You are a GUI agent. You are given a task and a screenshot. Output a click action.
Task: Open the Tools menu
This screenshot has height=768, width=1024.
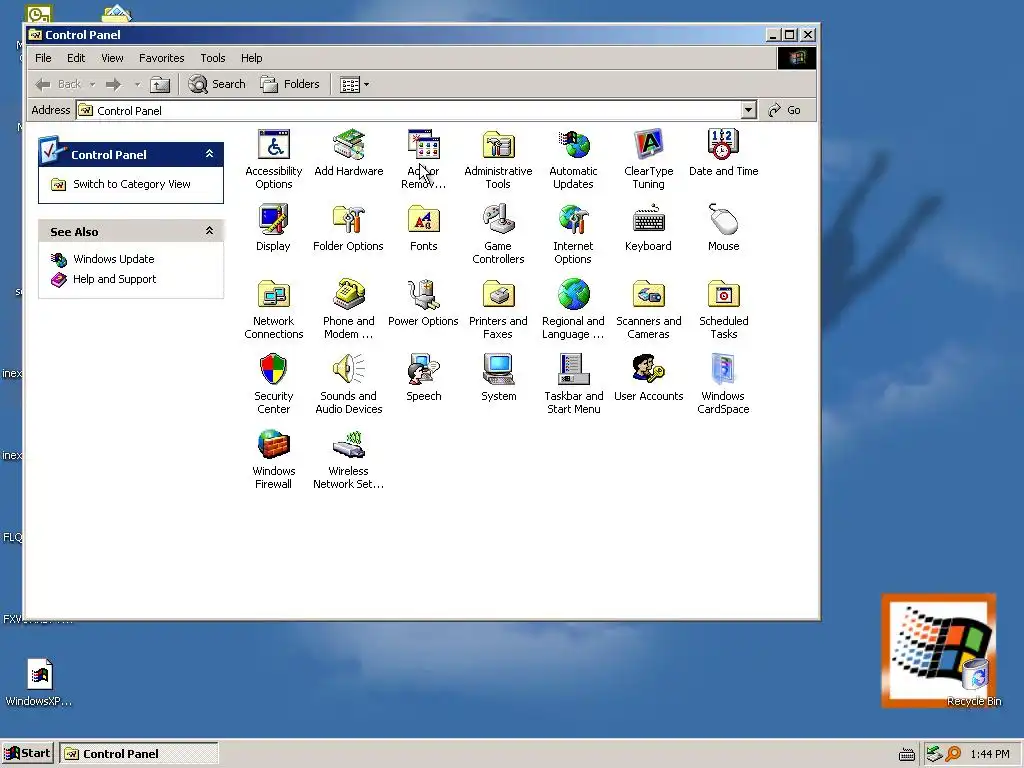point(213,58)
